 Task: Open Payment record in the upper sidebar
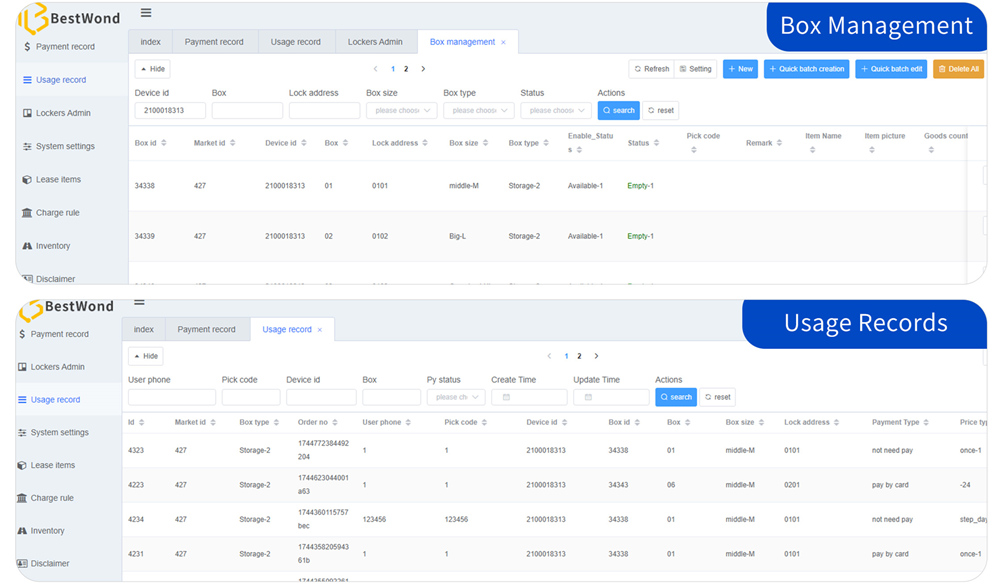65,47
